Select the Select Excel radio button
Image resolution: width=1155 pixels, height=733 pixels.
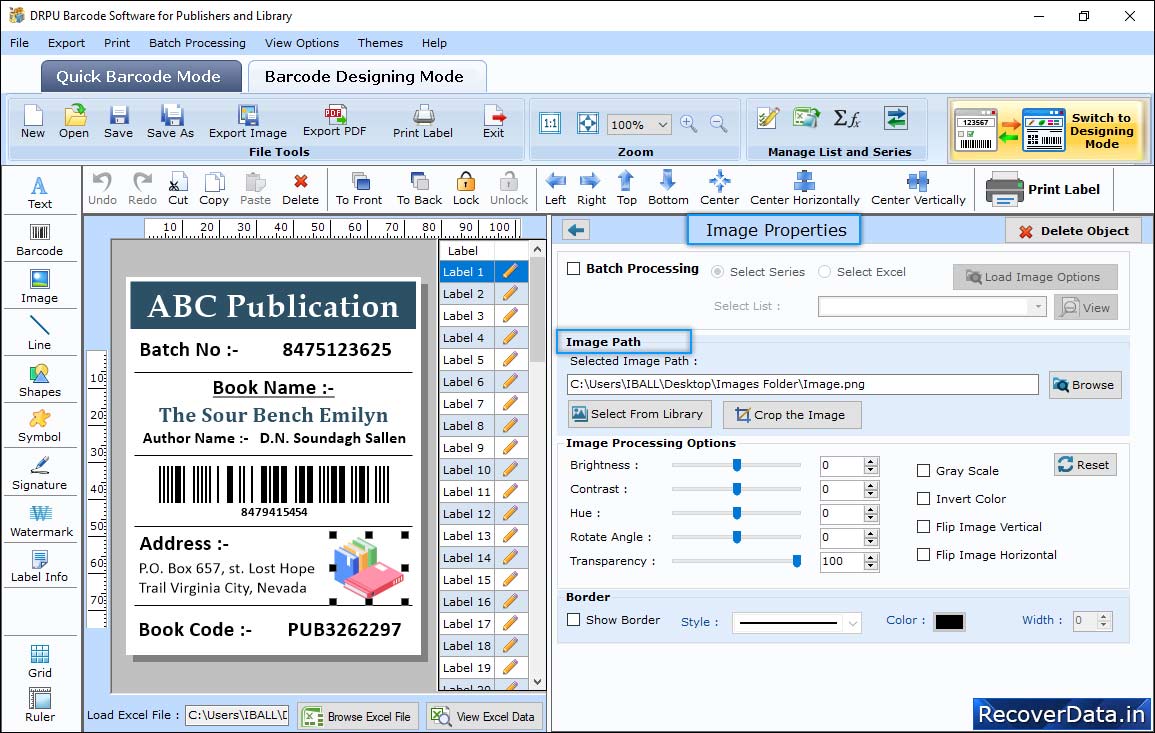824,272
